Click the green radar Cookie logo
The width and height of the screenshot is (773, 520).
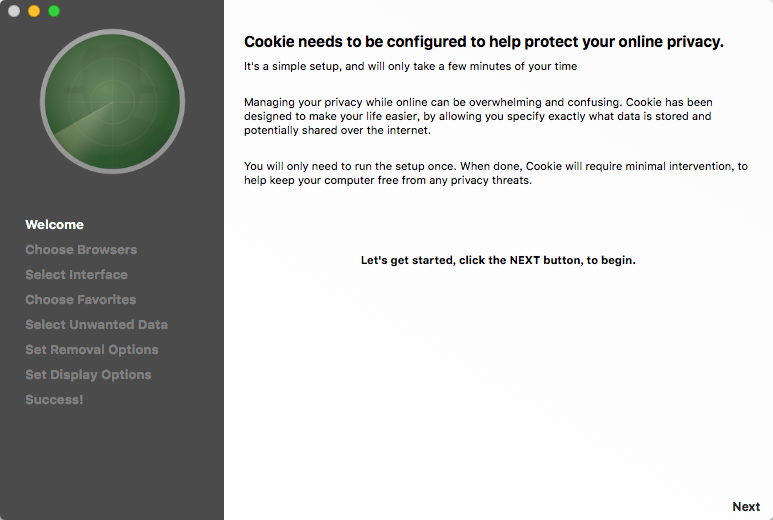click(x=112, y=102)
